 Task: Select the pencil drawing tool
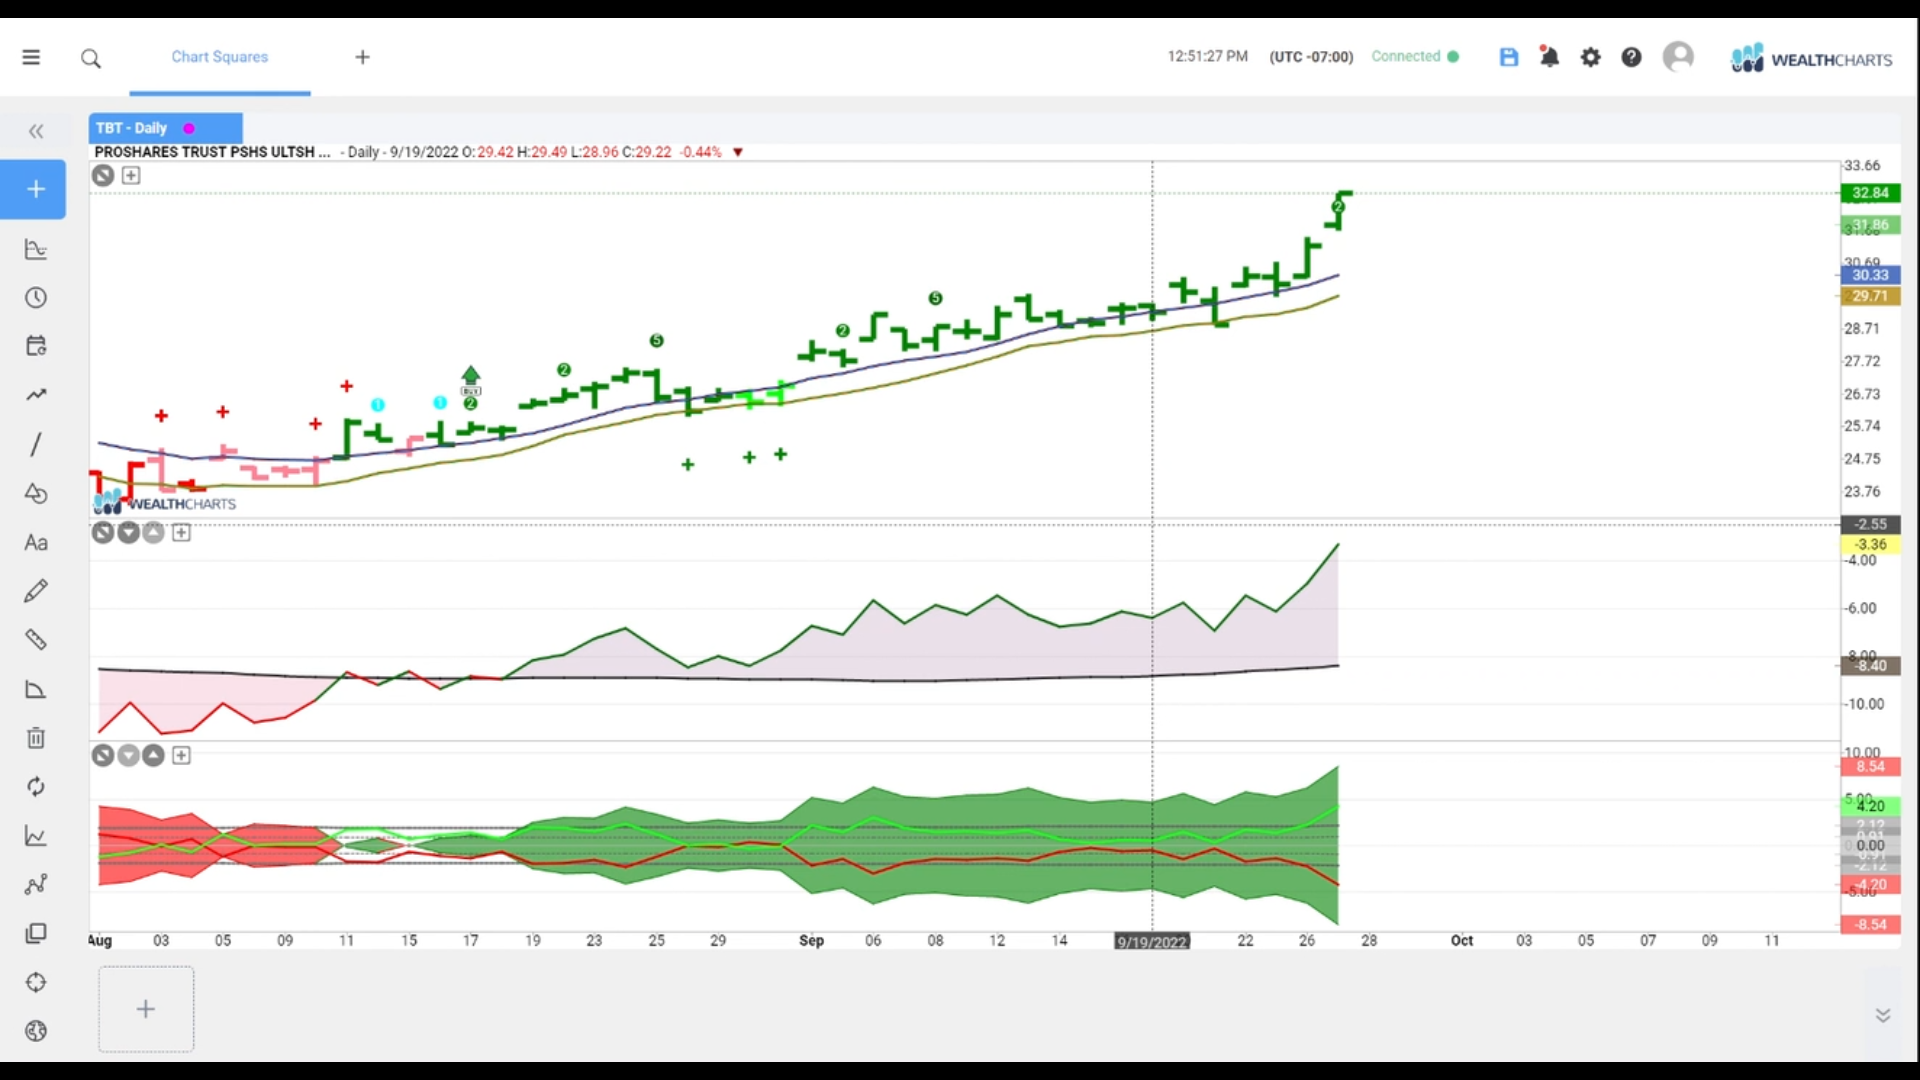(36, 591)
